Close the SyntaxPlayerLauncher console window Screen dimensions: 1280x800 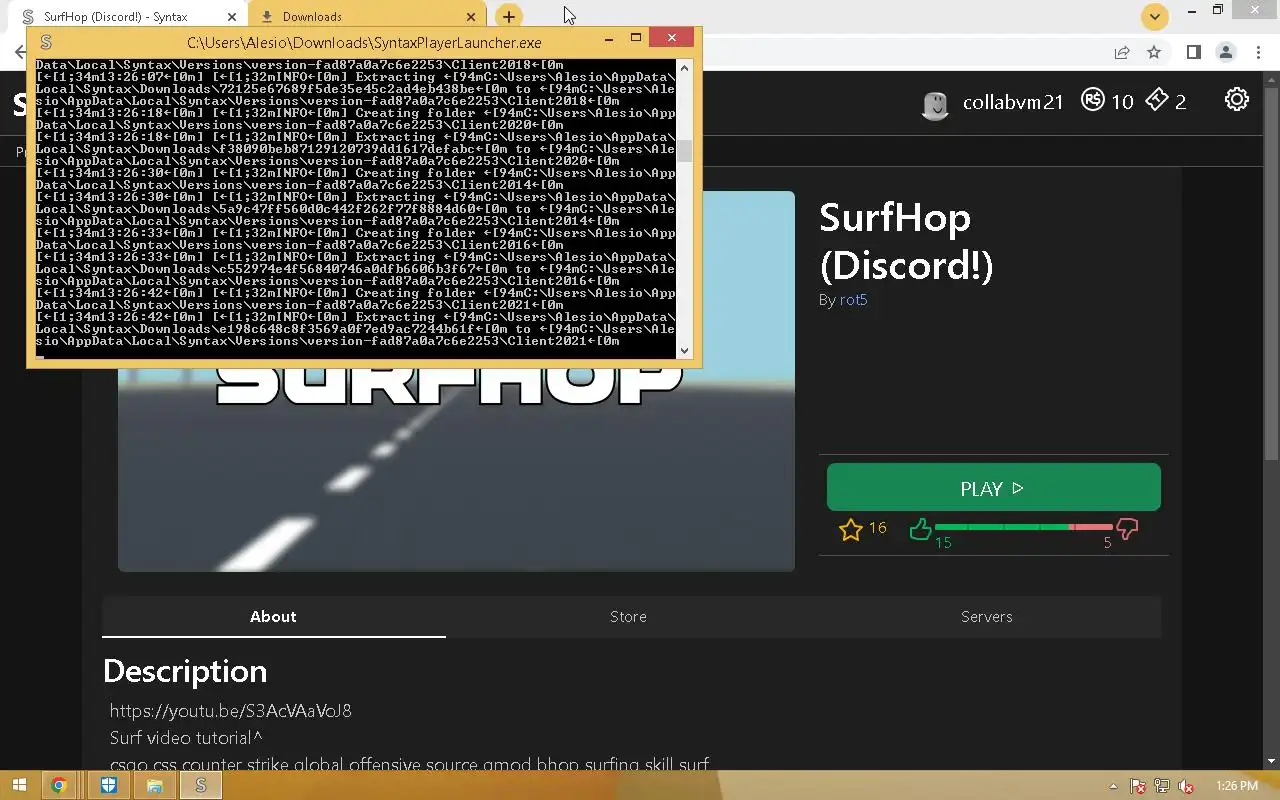tap(671, 38)
